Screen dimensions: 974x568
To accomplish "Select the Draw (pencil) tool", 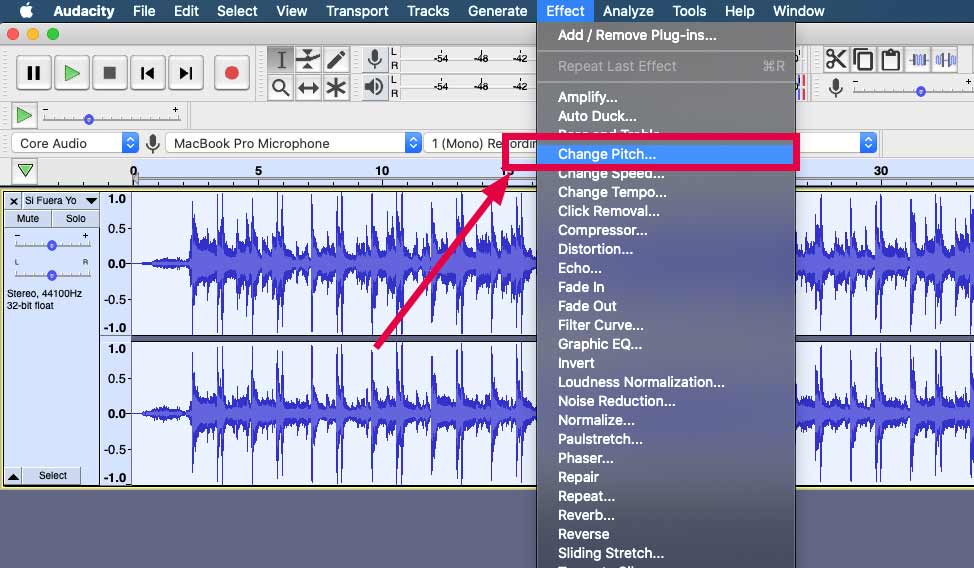I will tap(336, 60).
